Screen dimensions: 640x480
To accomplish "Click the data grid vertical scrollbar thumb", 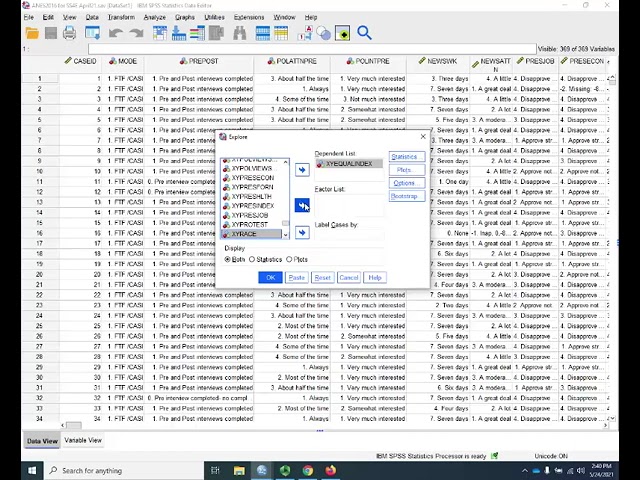I will click(x=612, y=82).
